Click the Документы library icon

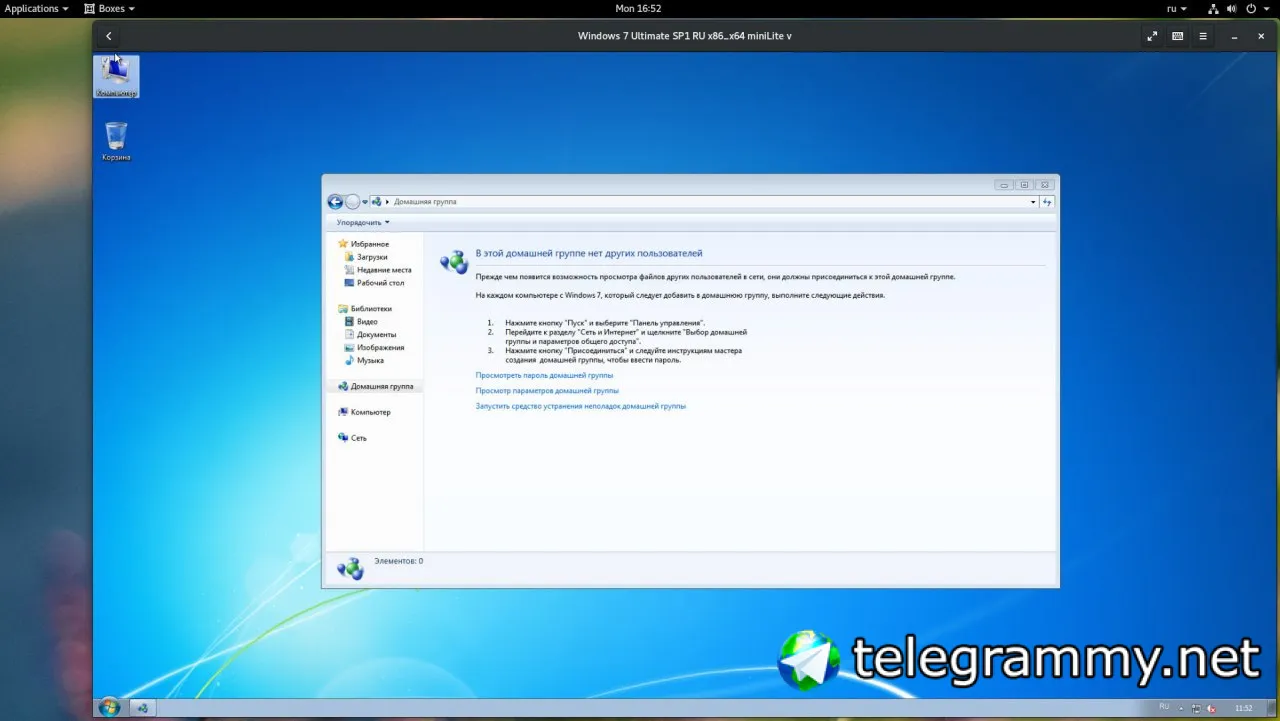(349, 335)
